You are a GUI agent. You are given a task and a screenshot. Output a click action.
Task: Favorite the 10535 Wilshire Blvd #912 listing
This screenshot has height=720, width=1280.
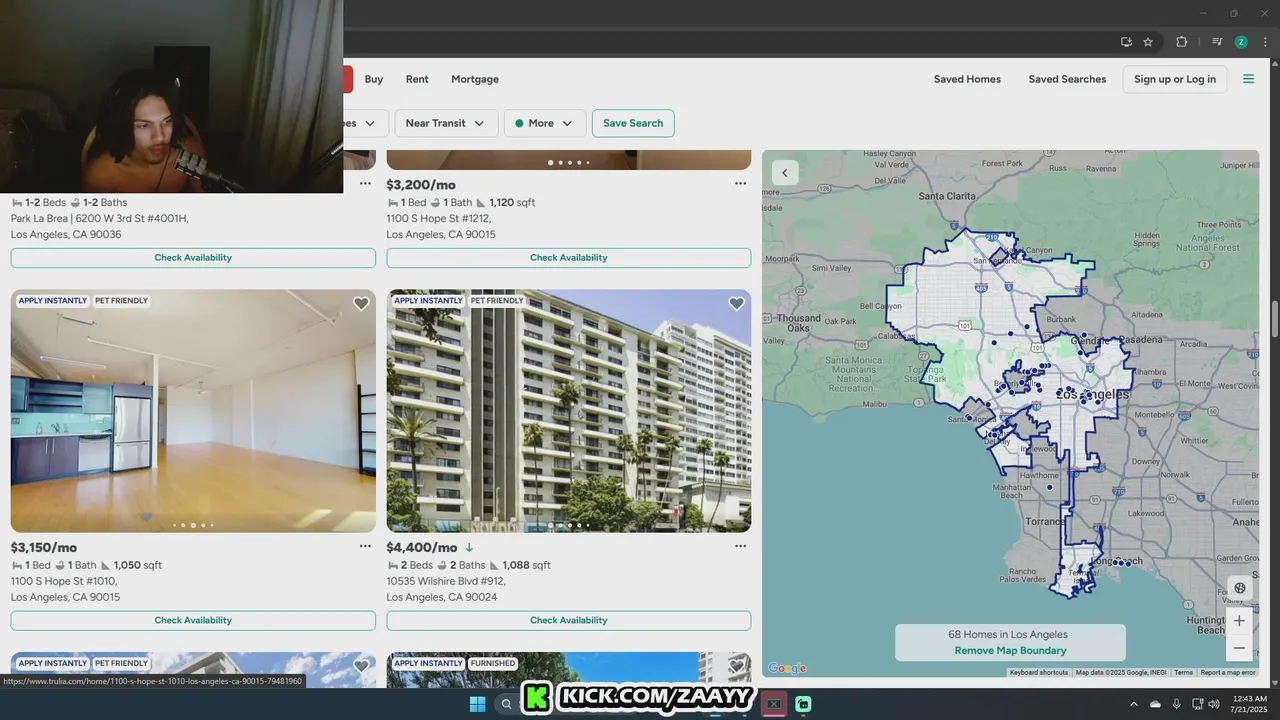pos(737,304)
